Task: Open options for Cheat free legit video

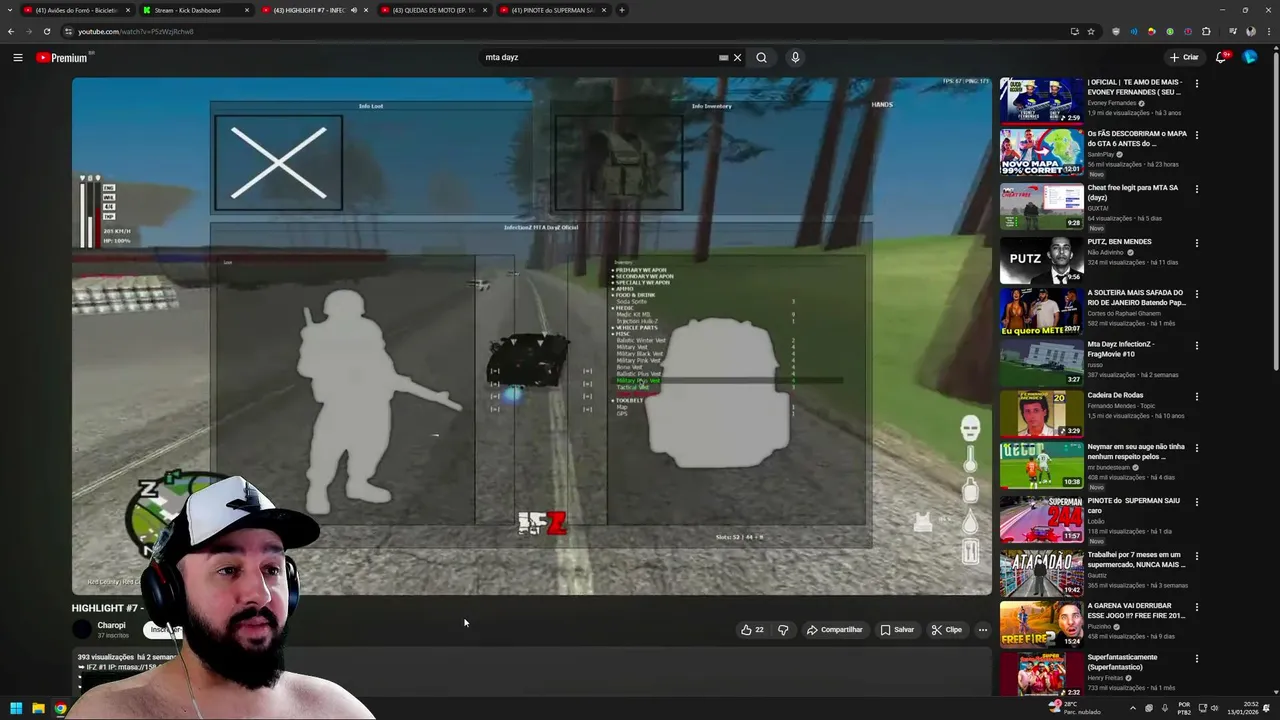Action: pyautogui.click(x=1196, y=189)
